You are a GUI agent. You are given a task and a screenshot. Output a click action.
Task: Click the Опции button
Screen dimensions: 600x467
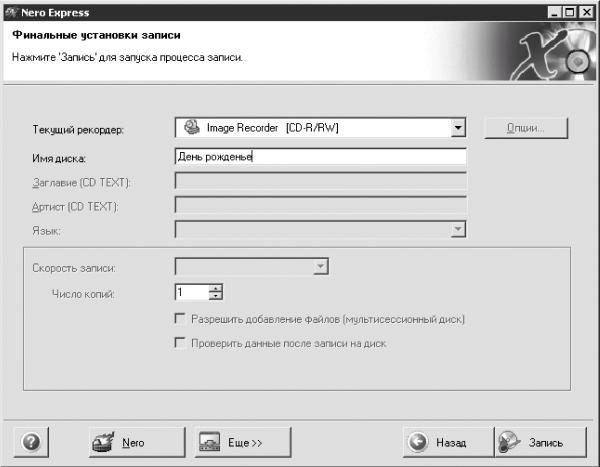526,128
